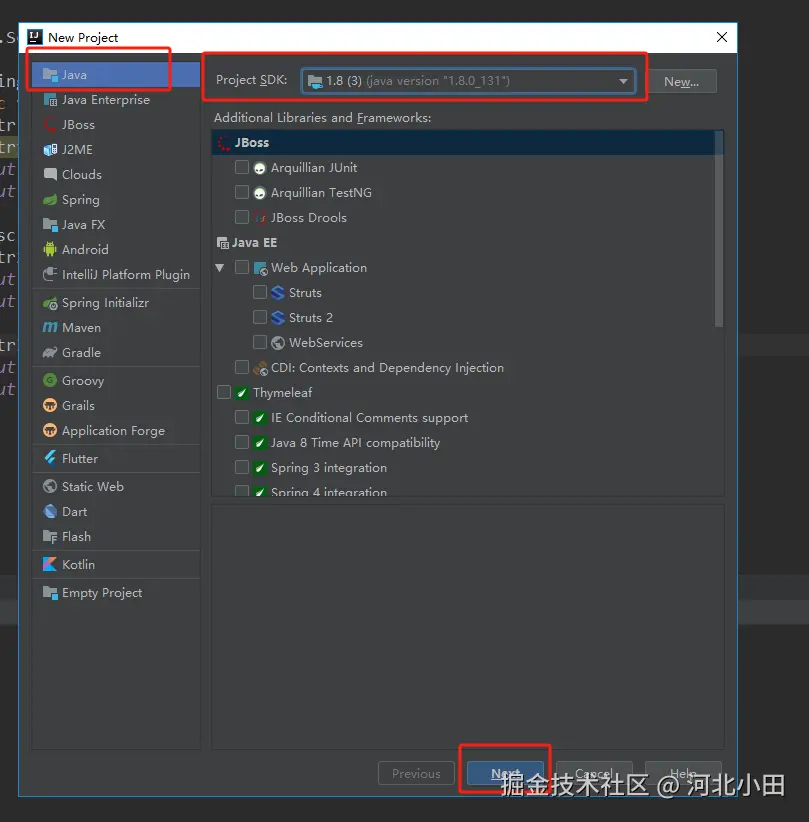Choose the Application Forge icon
The image size is (809, 822).
pos(50,431)
